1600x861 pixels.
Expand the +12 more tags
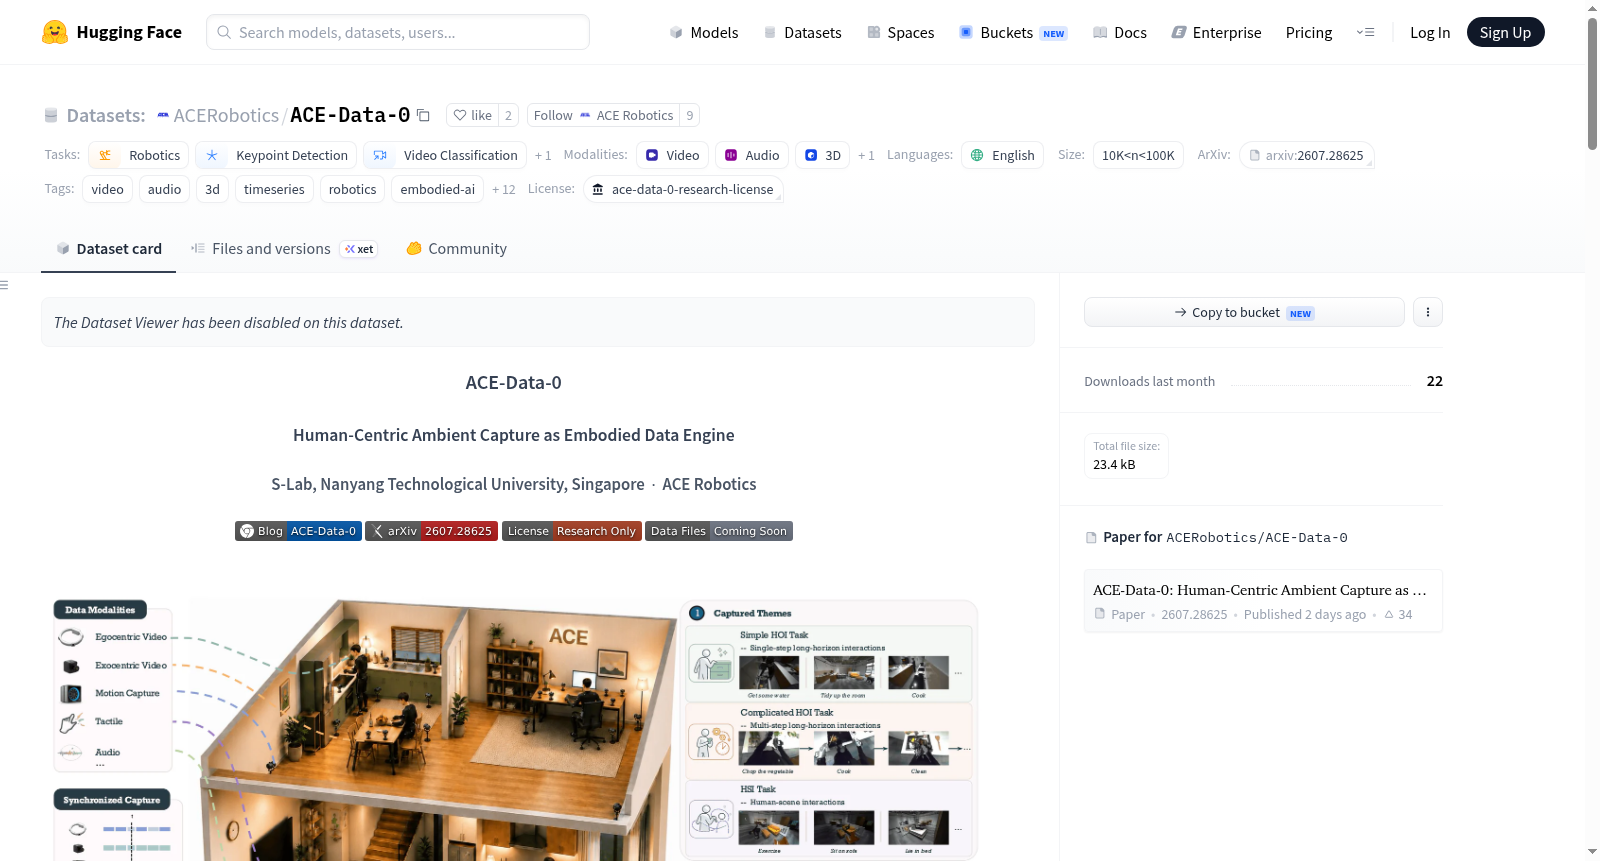click(x=504, y=189)
